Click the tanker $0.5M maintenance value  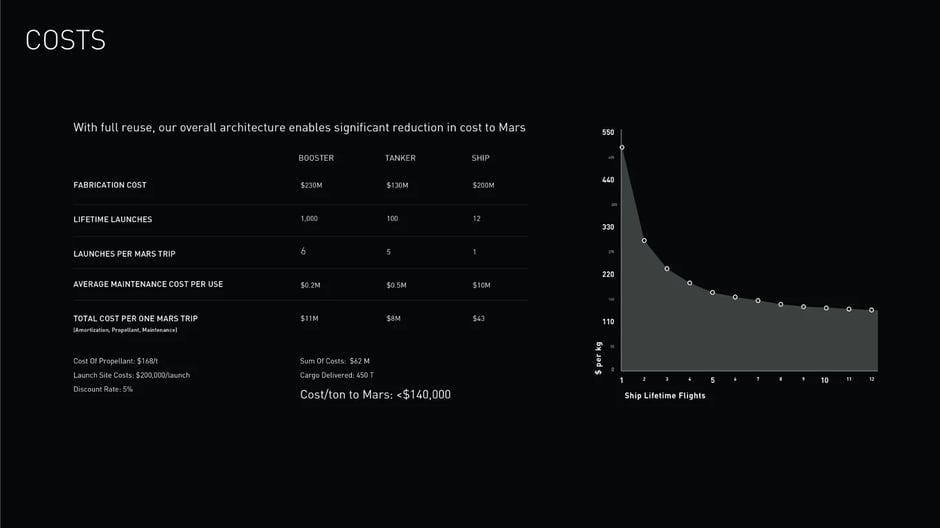(x=396, y=285)
